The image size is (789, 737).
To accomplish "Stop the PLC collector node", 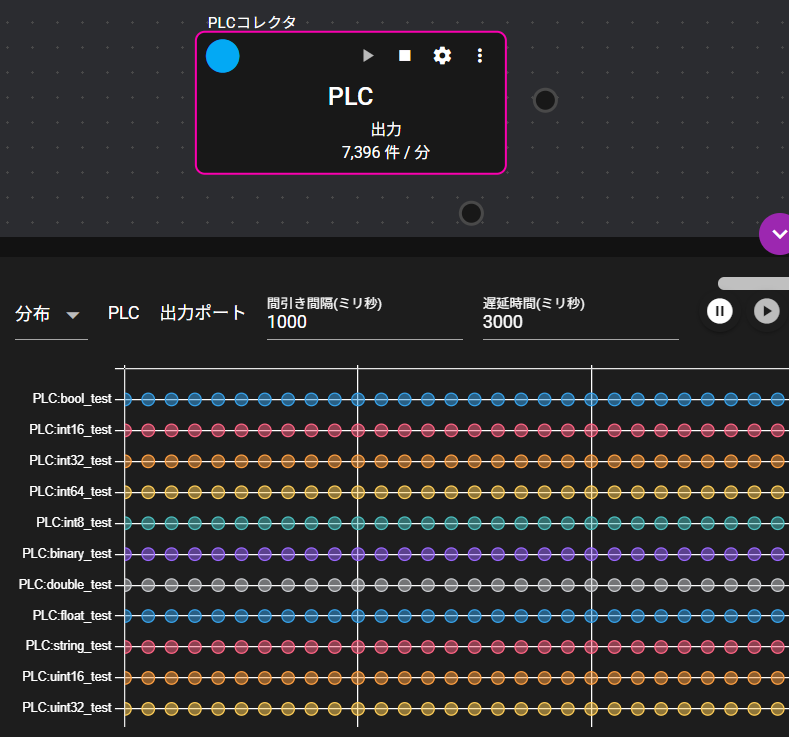I will pos(405,56).
